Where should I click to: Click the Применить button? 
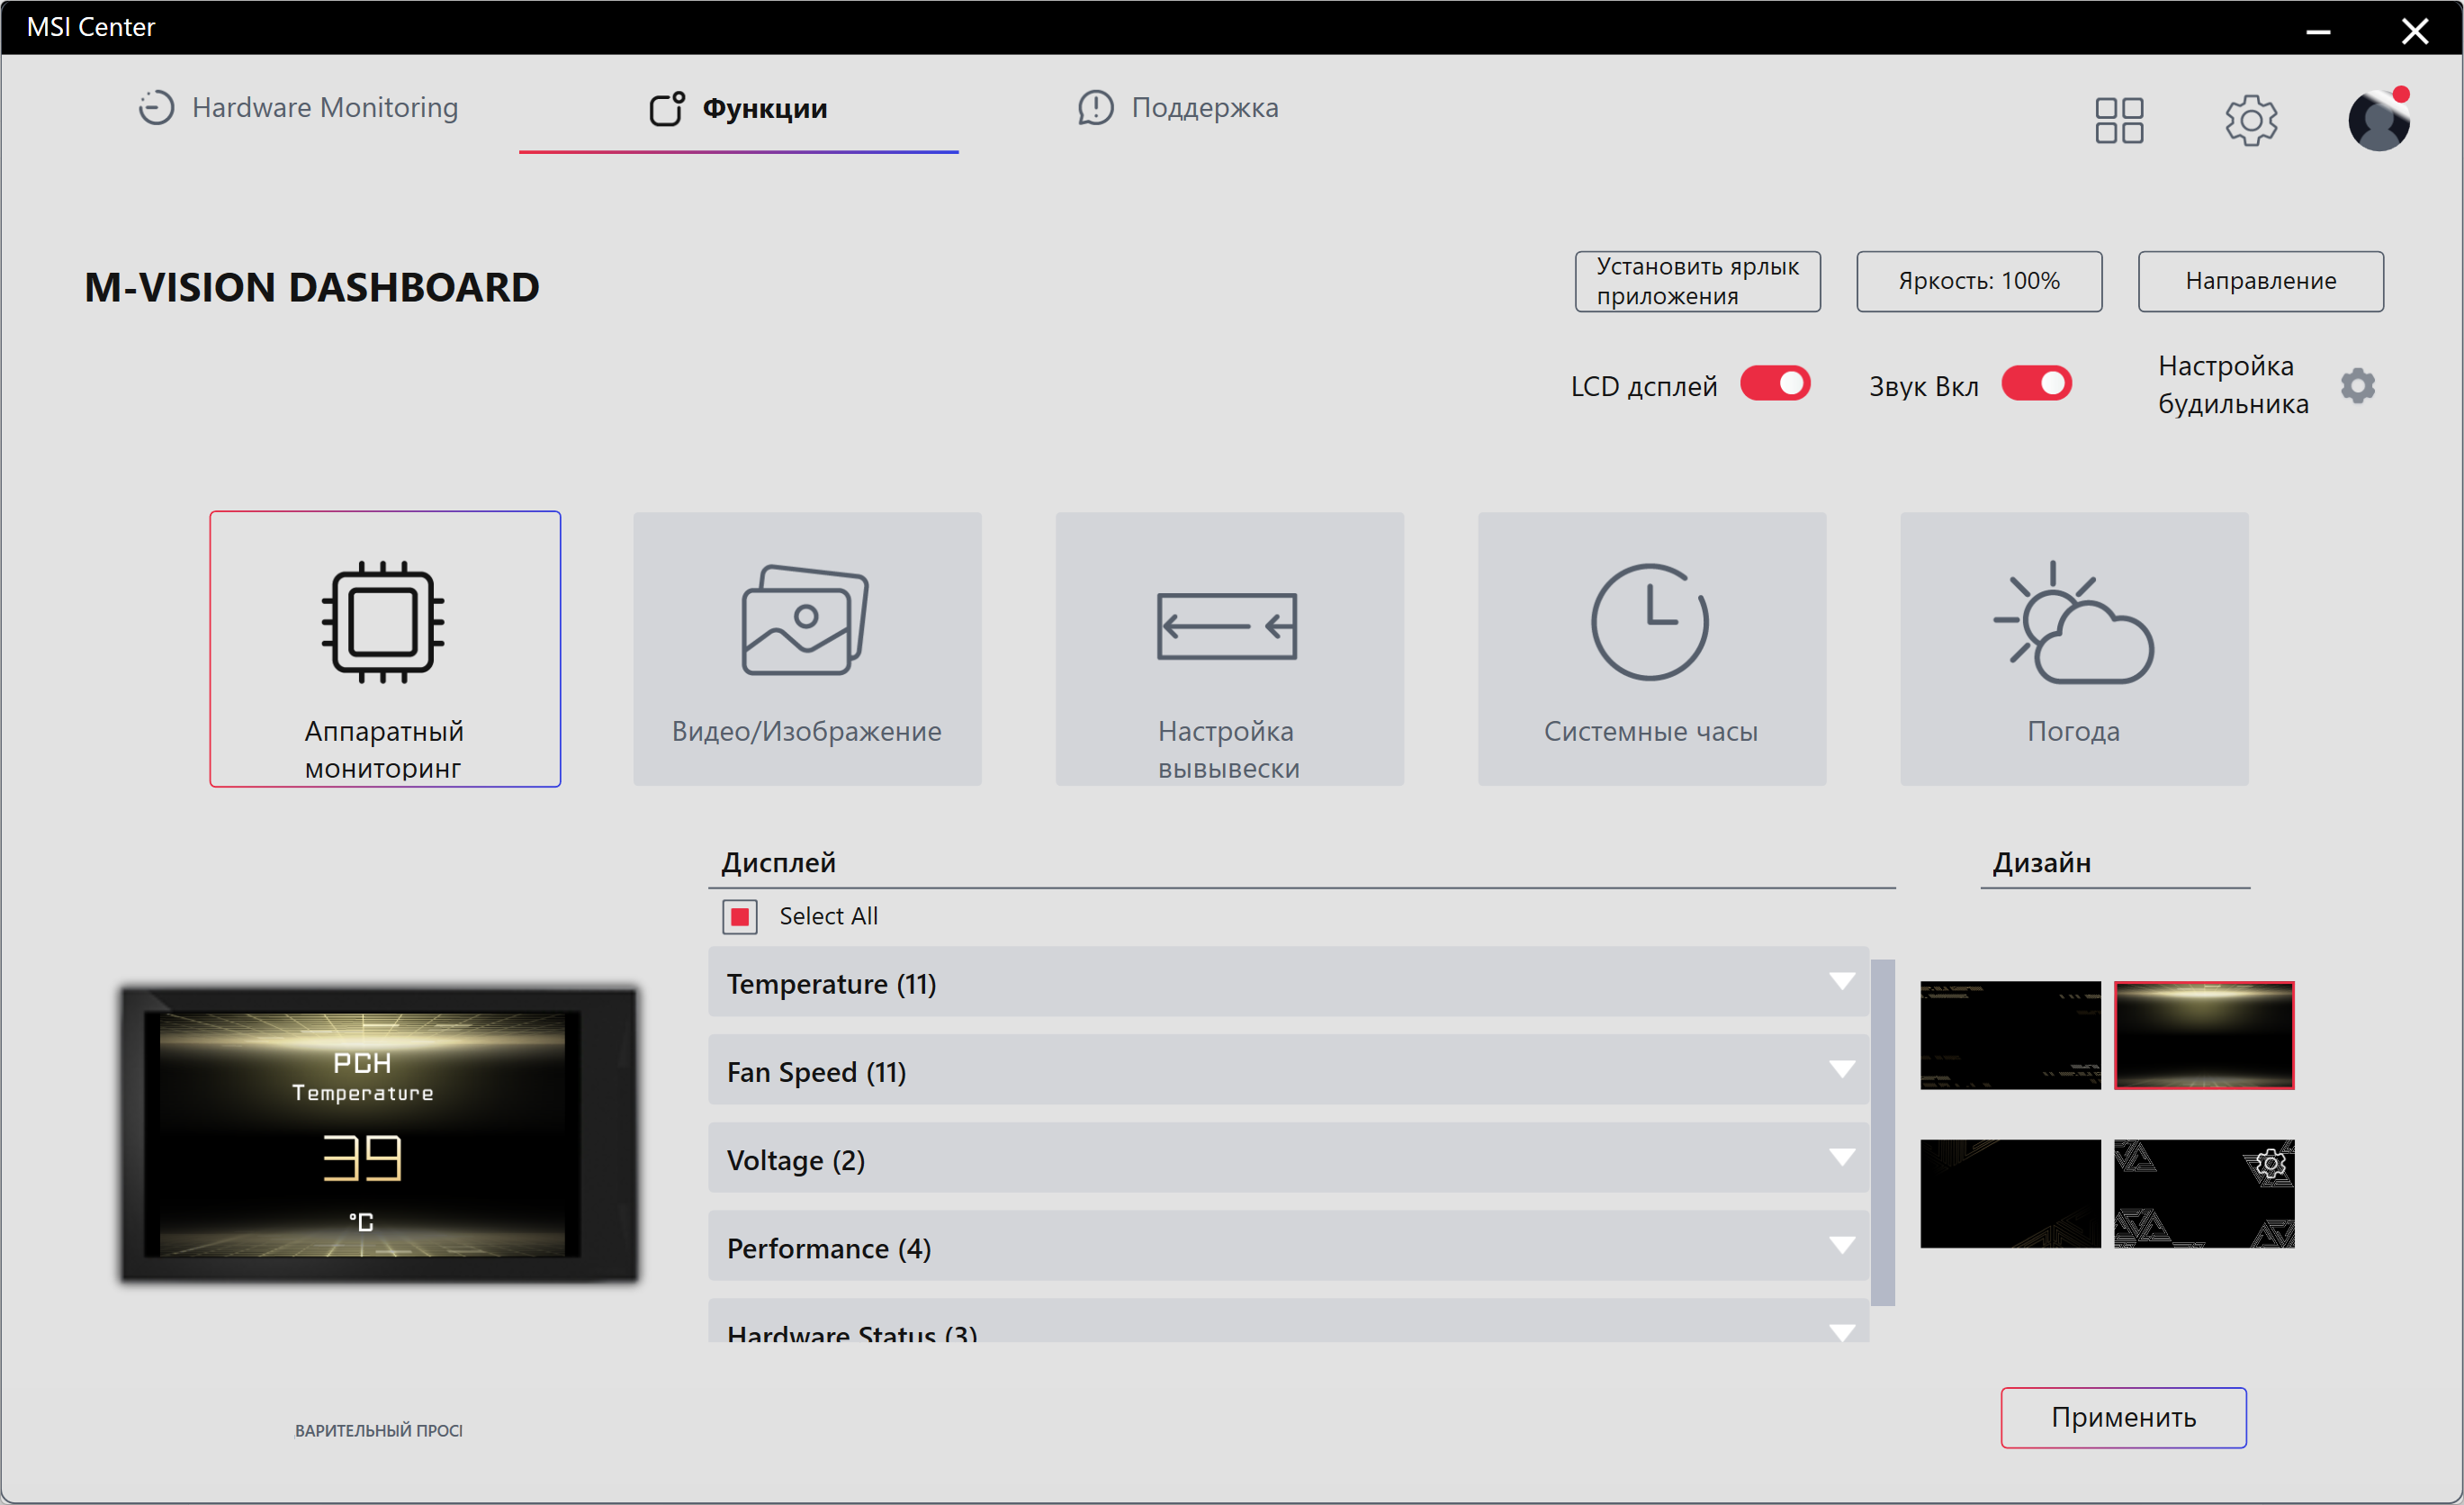click(2123, 1417)
